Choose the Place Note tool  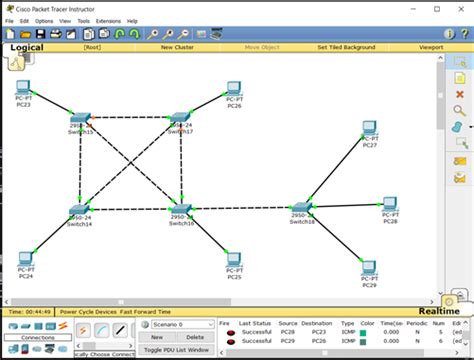460,78
